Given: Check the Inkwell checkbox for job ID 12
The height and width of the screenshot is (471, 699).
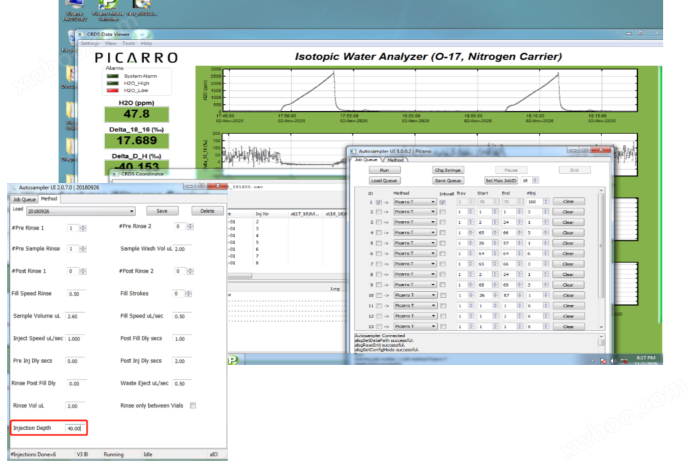Looking at the screenshot, I should point(443,316).
